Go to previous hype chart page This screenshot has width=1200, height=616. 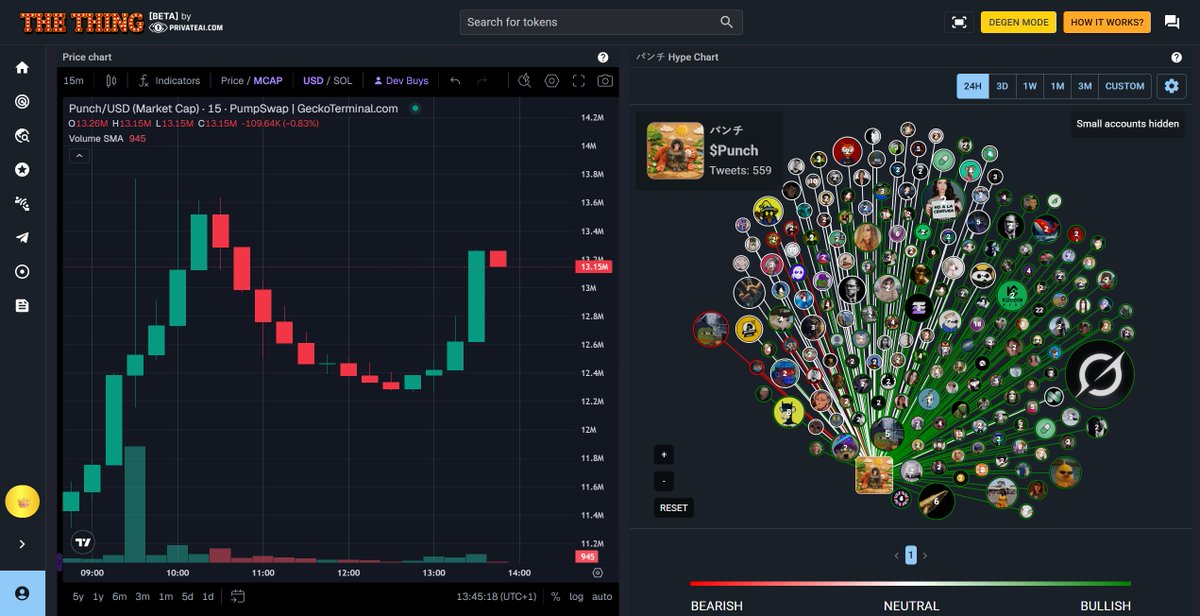[897, 555]
